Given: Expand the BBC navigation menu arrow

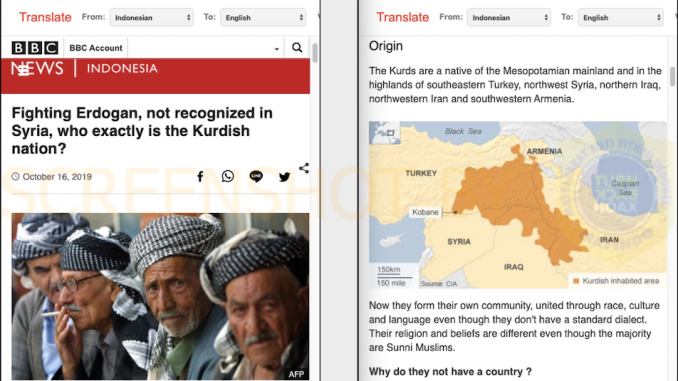Looking at the screenshot, I should tap(277, 49).
